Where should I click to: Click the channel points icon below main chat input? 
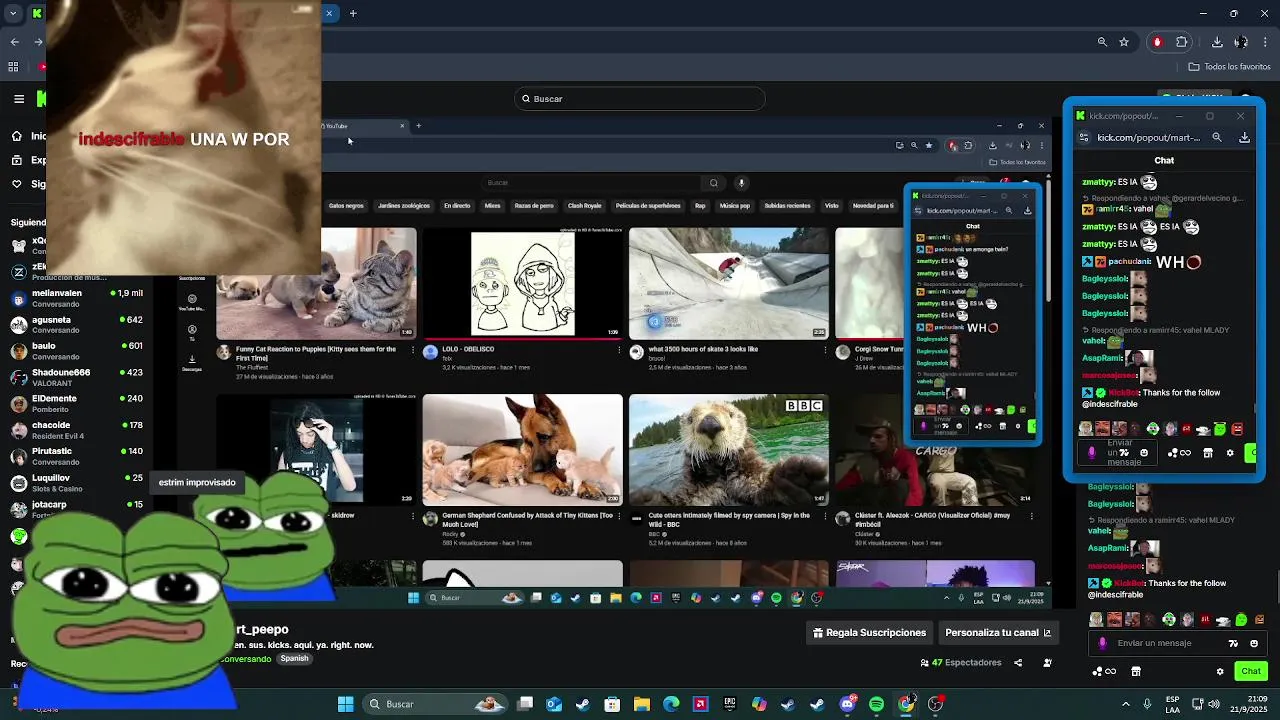click(x=1104, y=671)
